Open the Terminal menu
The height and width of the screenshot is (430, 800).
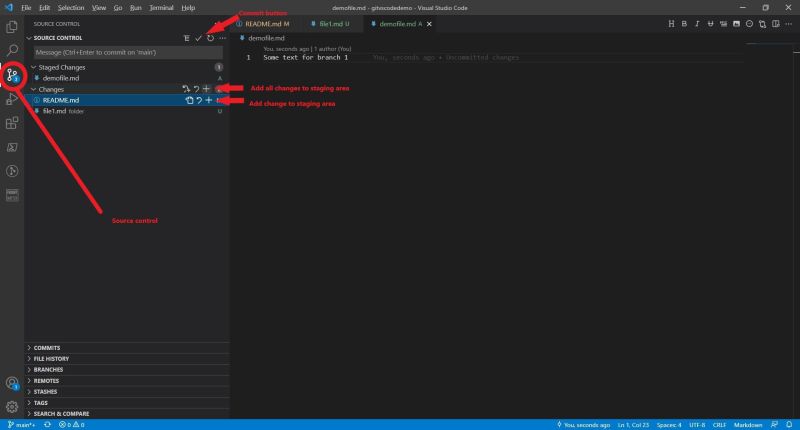click(161, 8)
